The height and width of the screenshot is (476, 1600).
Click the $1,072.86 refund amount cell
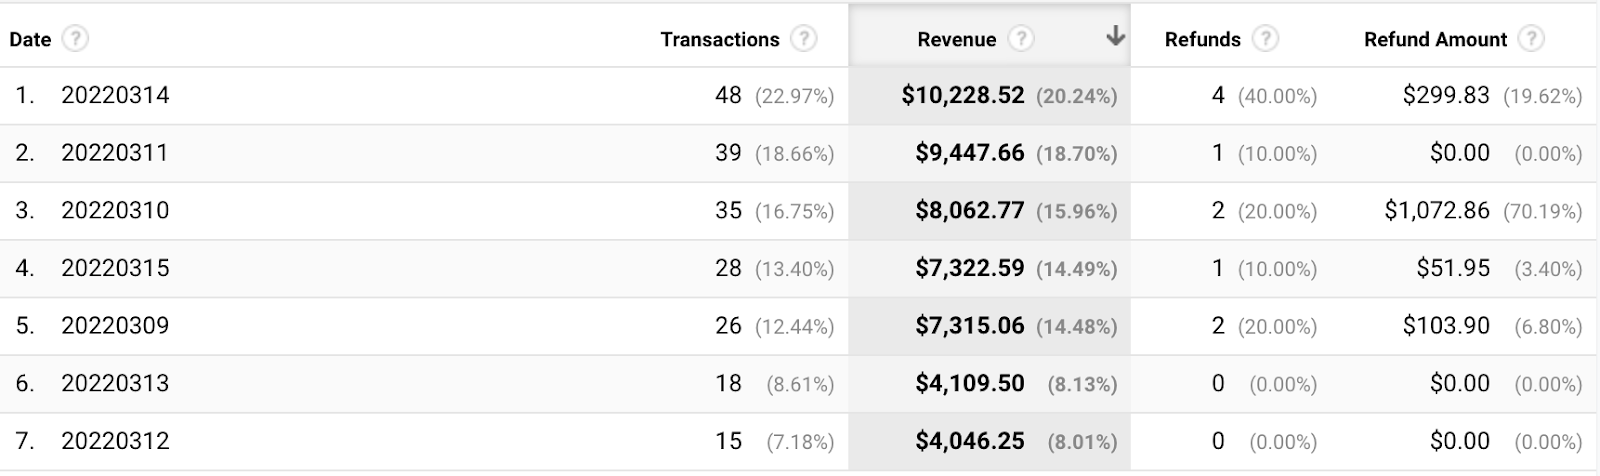coord(1436,211)
